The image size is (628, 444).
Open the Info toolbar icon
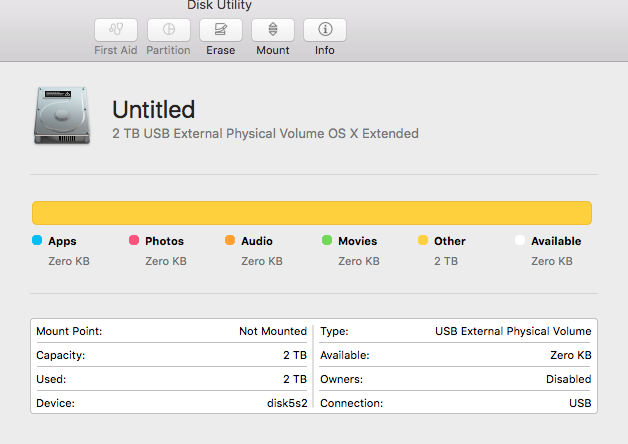pos(325,30)
